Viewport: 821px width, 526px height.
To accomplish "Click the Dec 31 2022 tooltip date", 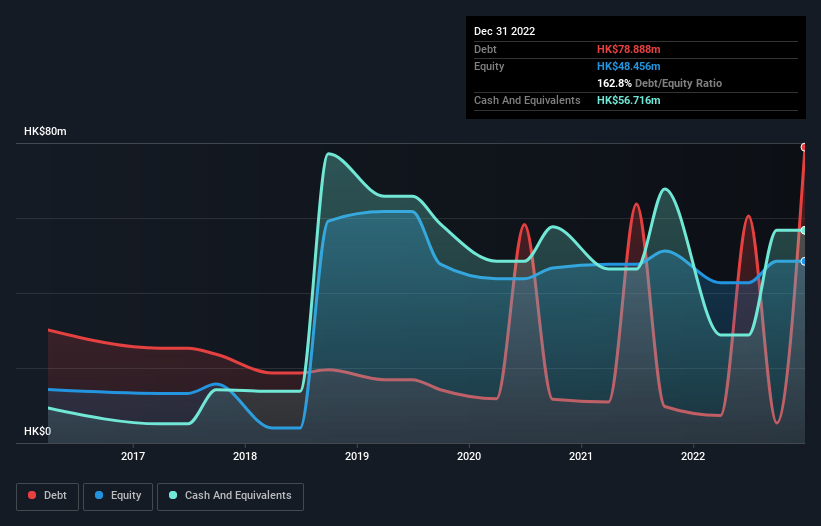I will (x=504, y=31).
